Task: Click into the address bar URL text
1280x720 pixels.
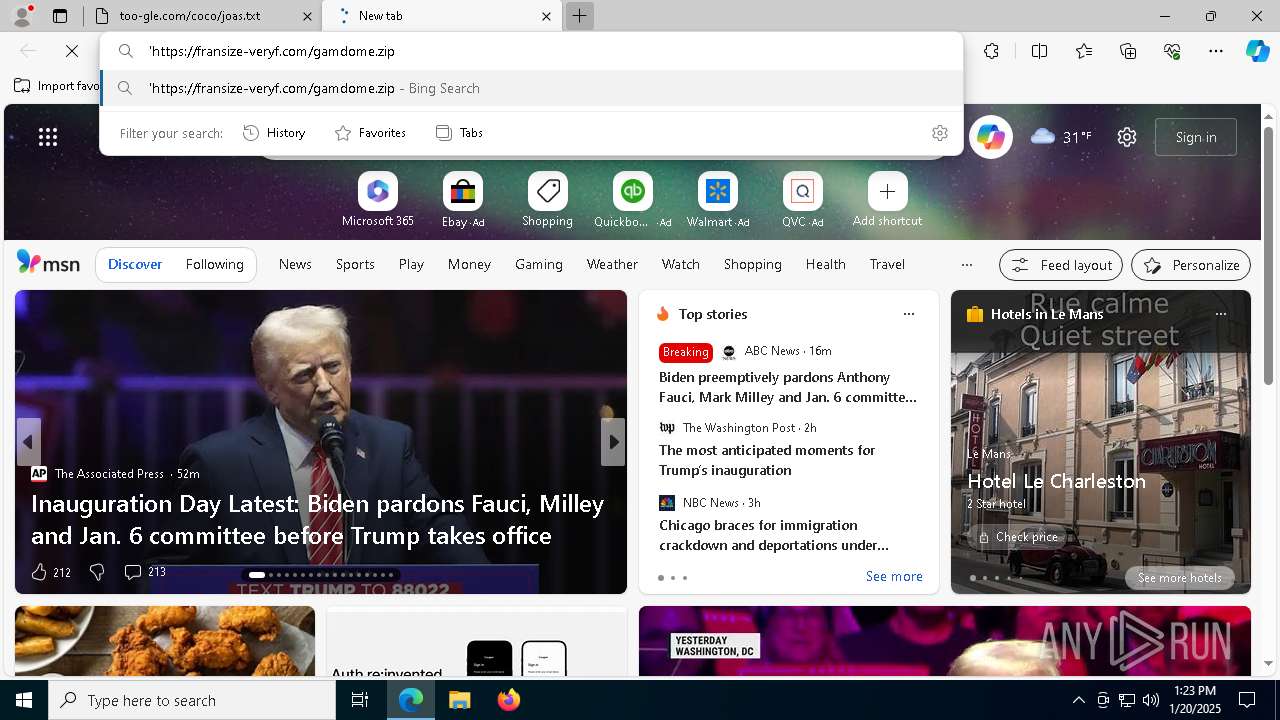Action: click(272, 51)
